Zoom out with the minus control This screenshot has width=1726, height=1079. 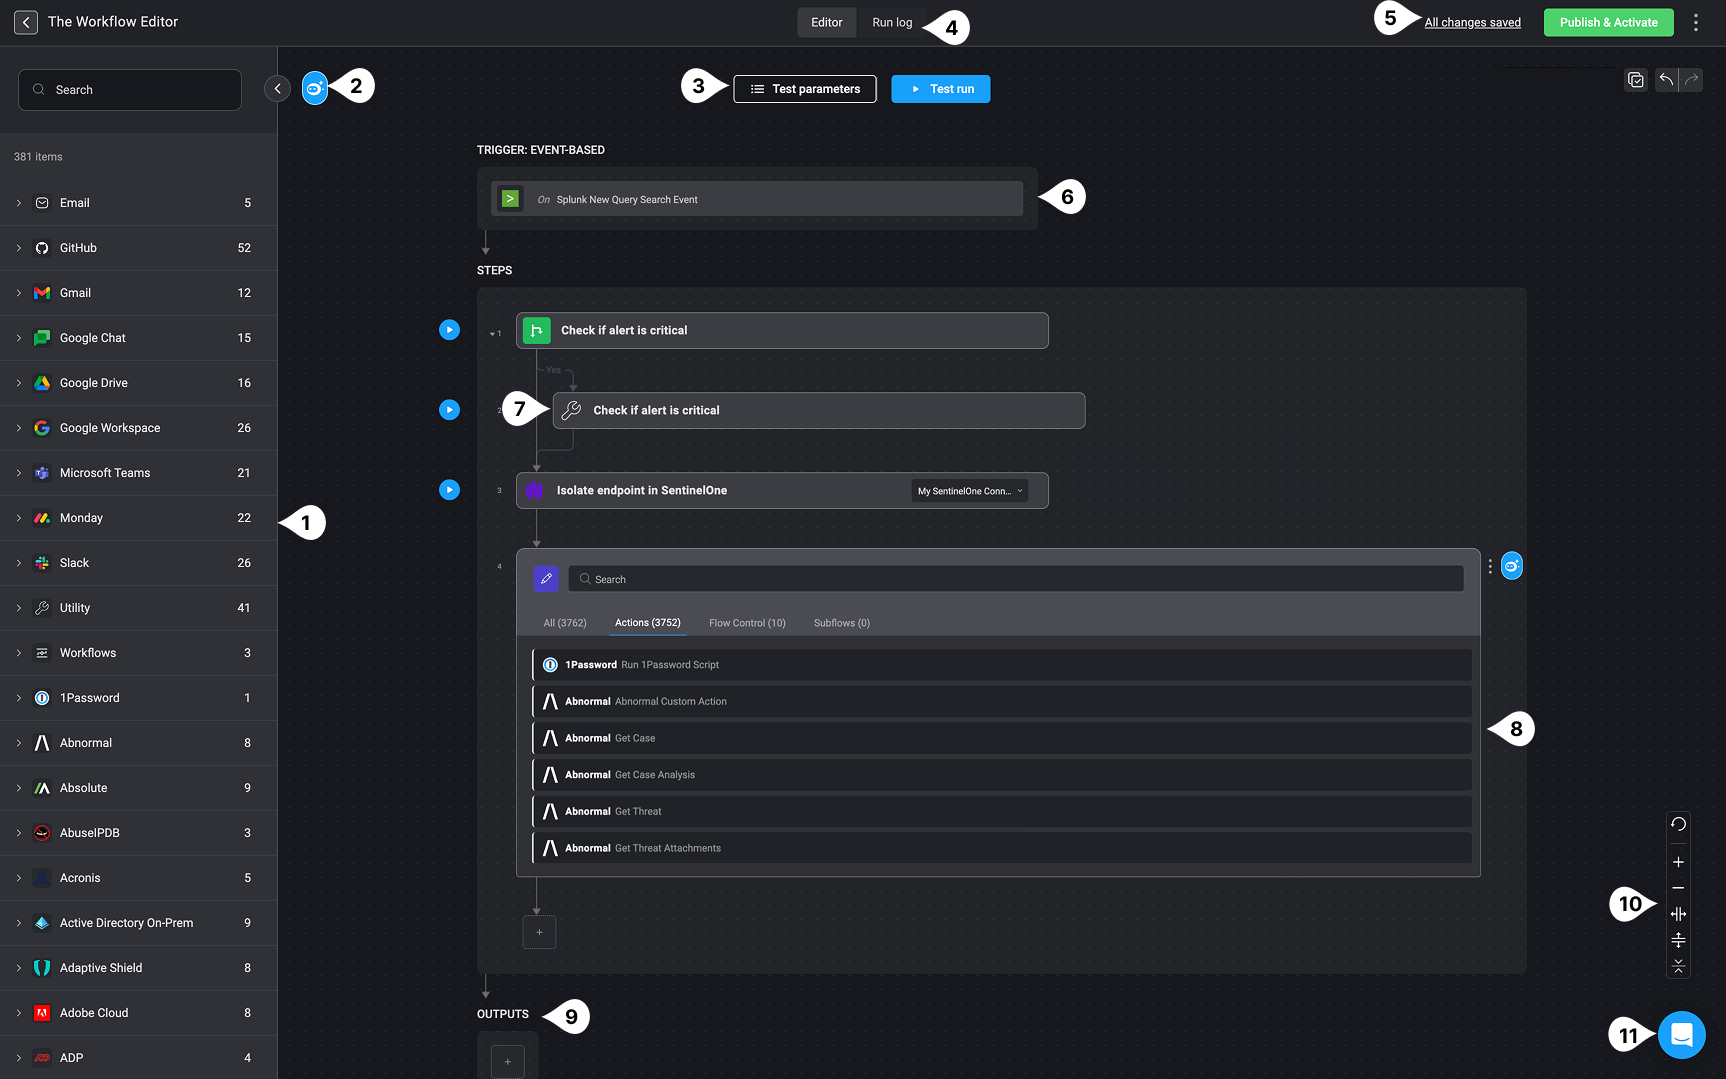click(x=1678, y=888)
